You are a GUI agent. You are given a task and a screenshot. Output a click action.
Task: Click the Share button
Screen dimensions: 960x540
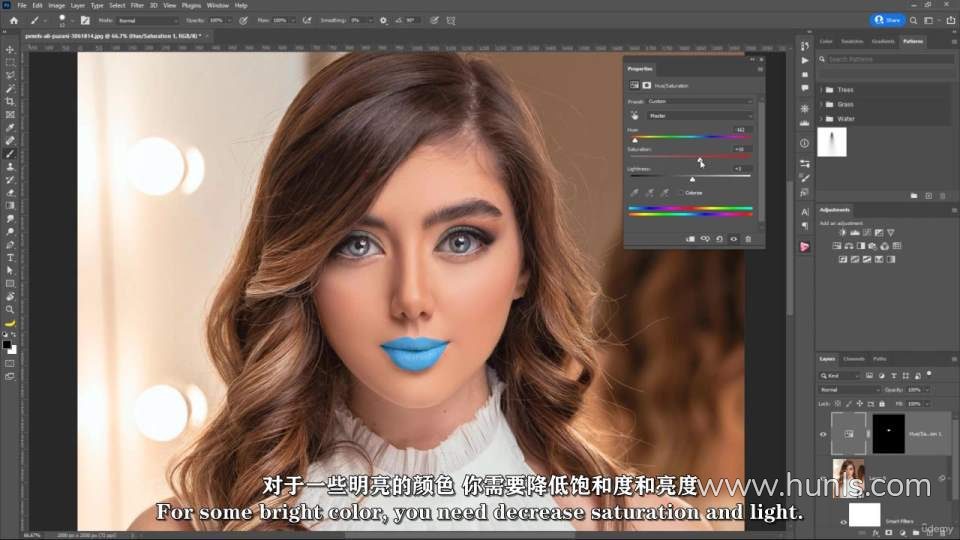pyautogui.click(x=888, y=20)
